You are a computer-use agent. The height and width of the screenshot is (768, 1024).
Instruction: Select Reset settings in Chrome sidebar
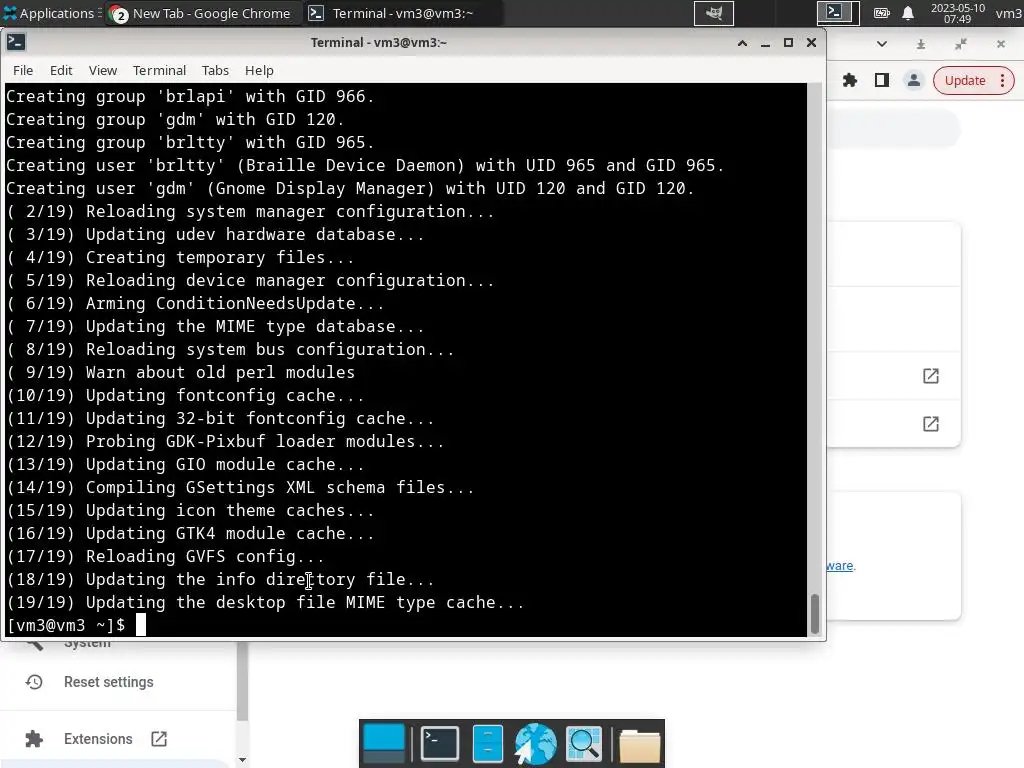point(108,682)
